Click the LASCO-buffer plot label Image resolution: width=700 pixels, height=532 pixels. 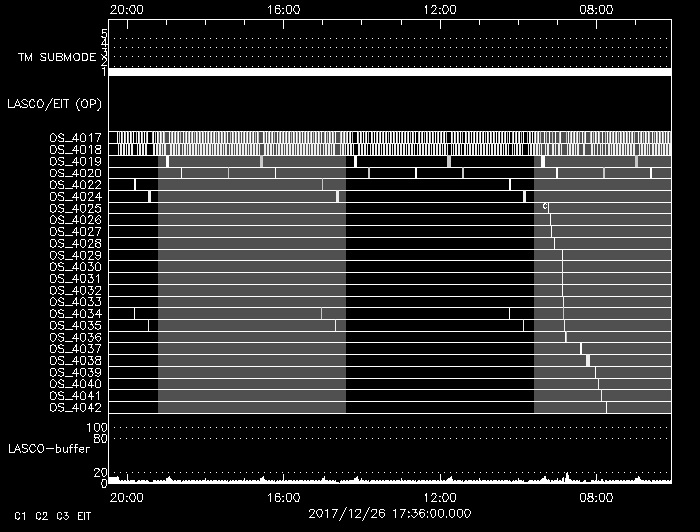click(x=49, y=449)
